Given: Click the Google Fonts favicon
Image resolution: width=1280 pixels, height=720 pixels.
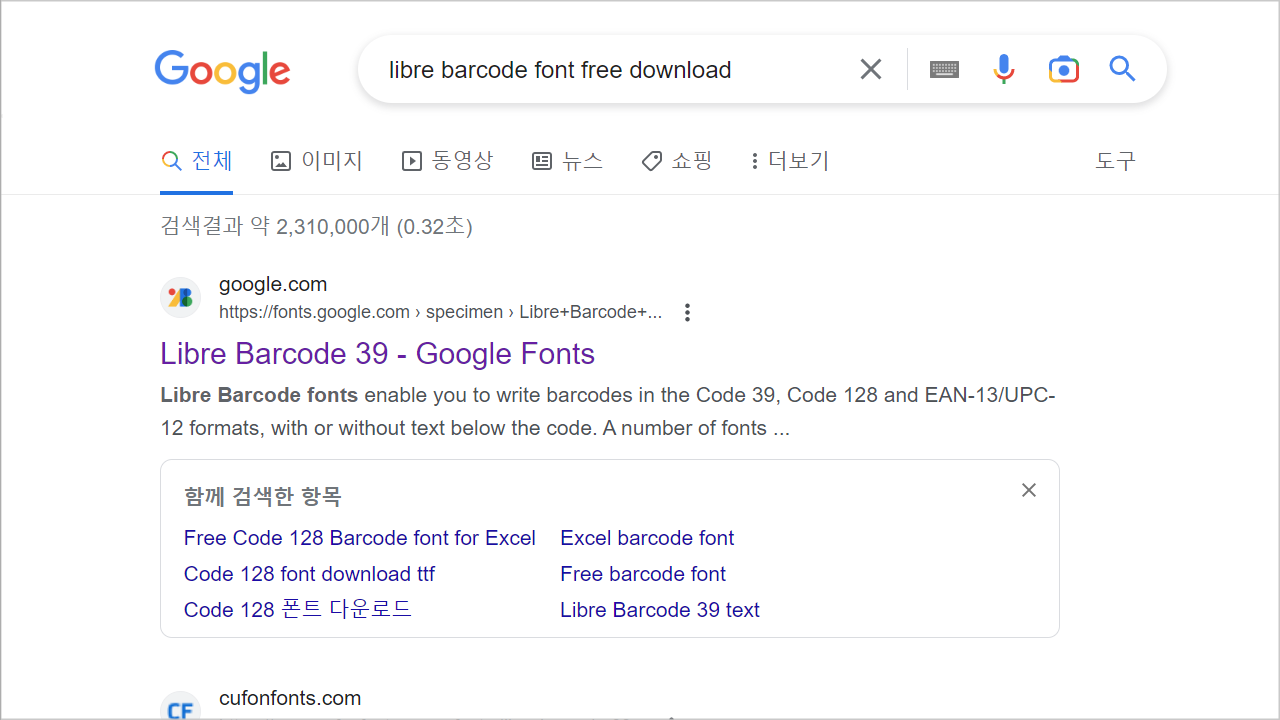Looking at the screenshot, I should (x=180, y=298).
